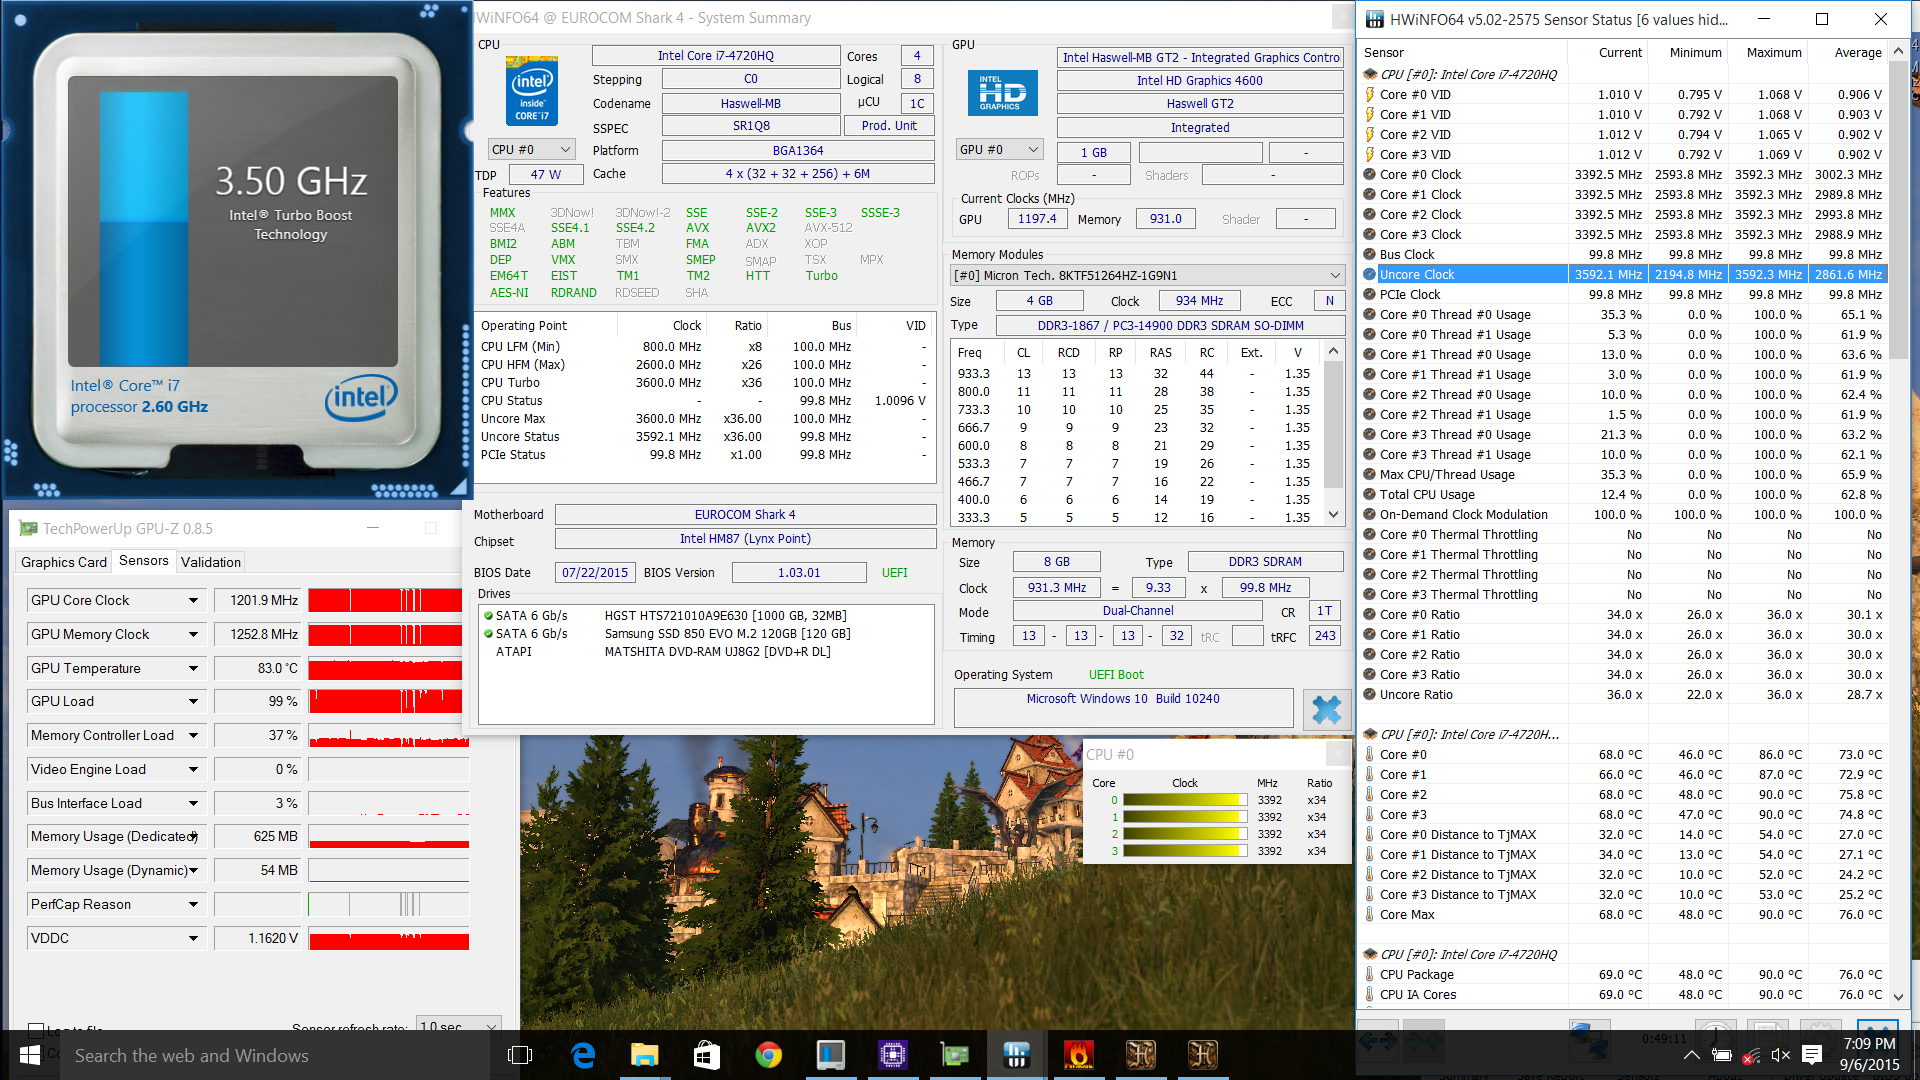
Task: Expand the Micron memory module dropdown
Action: point(1335,276)
